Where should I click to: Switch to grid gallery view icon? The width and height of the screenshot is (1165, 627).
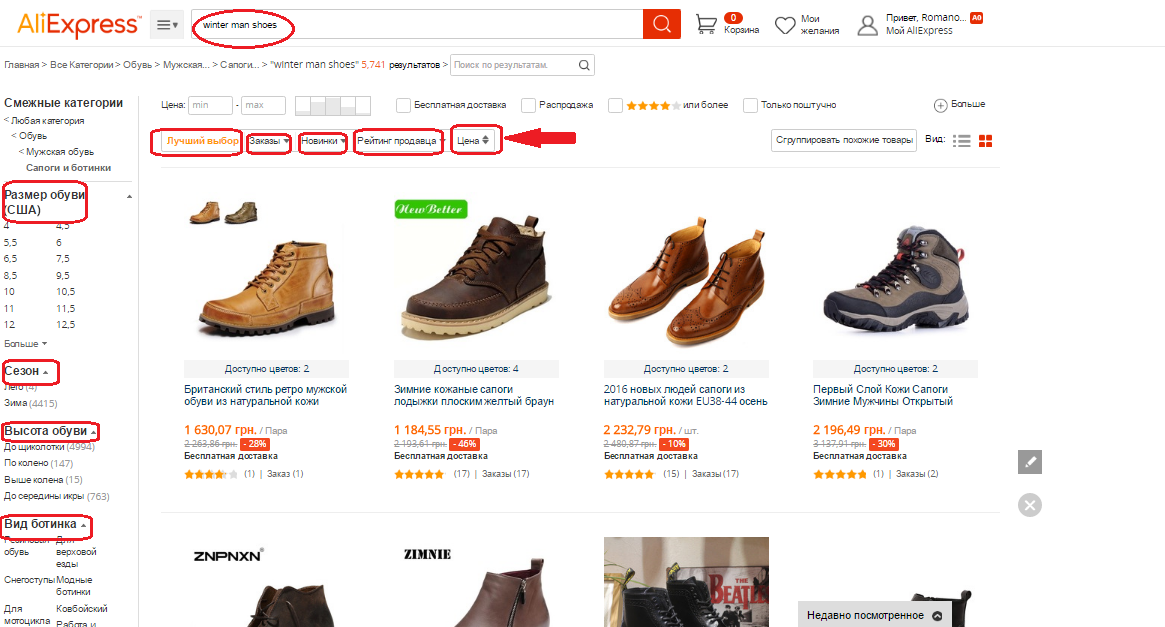click(986, 140)
